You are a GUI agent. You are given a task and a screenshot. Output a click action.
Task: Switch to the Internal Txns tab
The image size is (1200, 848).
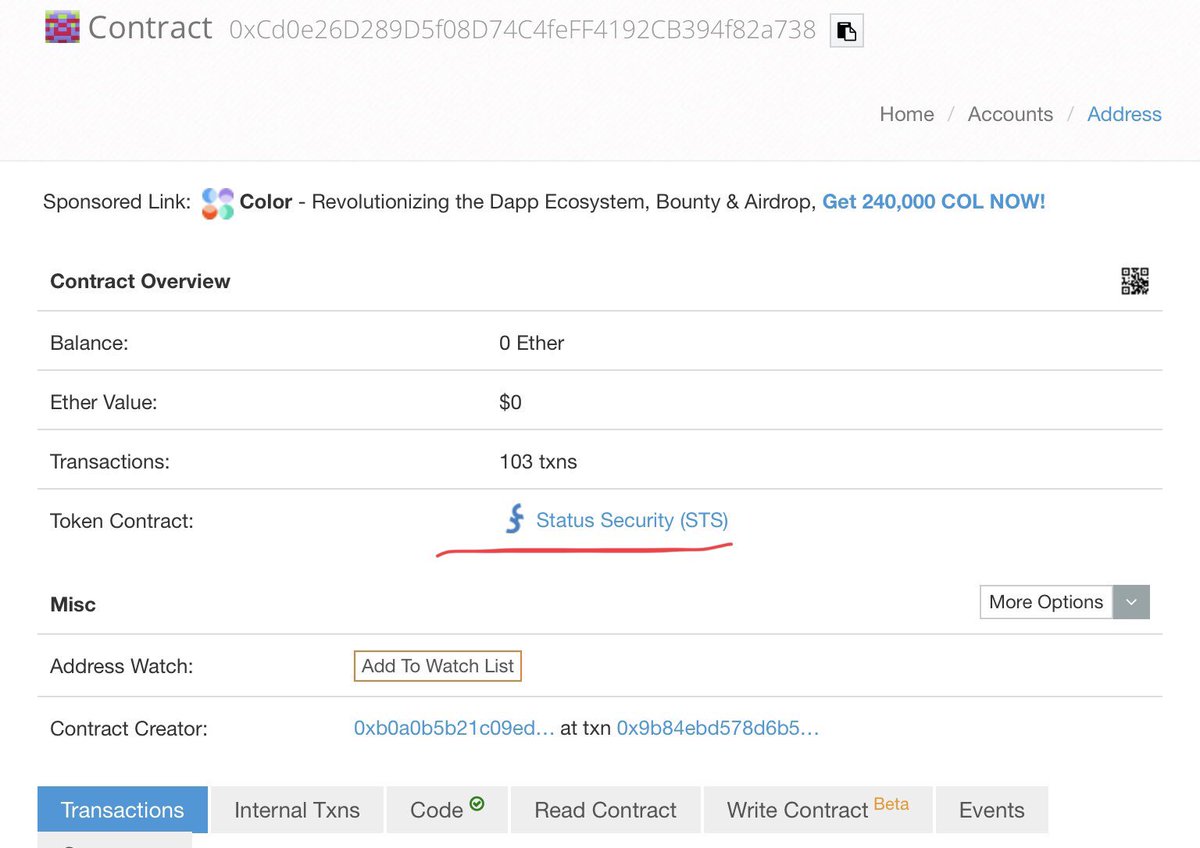click(296, 810)
